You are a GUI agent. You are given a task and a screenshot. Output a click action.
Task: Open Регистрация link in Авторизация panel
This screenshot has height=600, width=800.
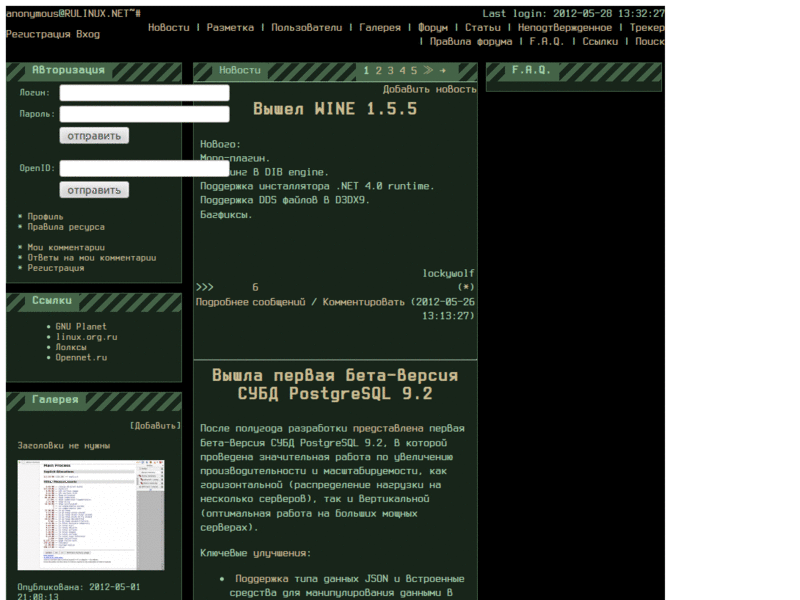[x=56, y=268]
